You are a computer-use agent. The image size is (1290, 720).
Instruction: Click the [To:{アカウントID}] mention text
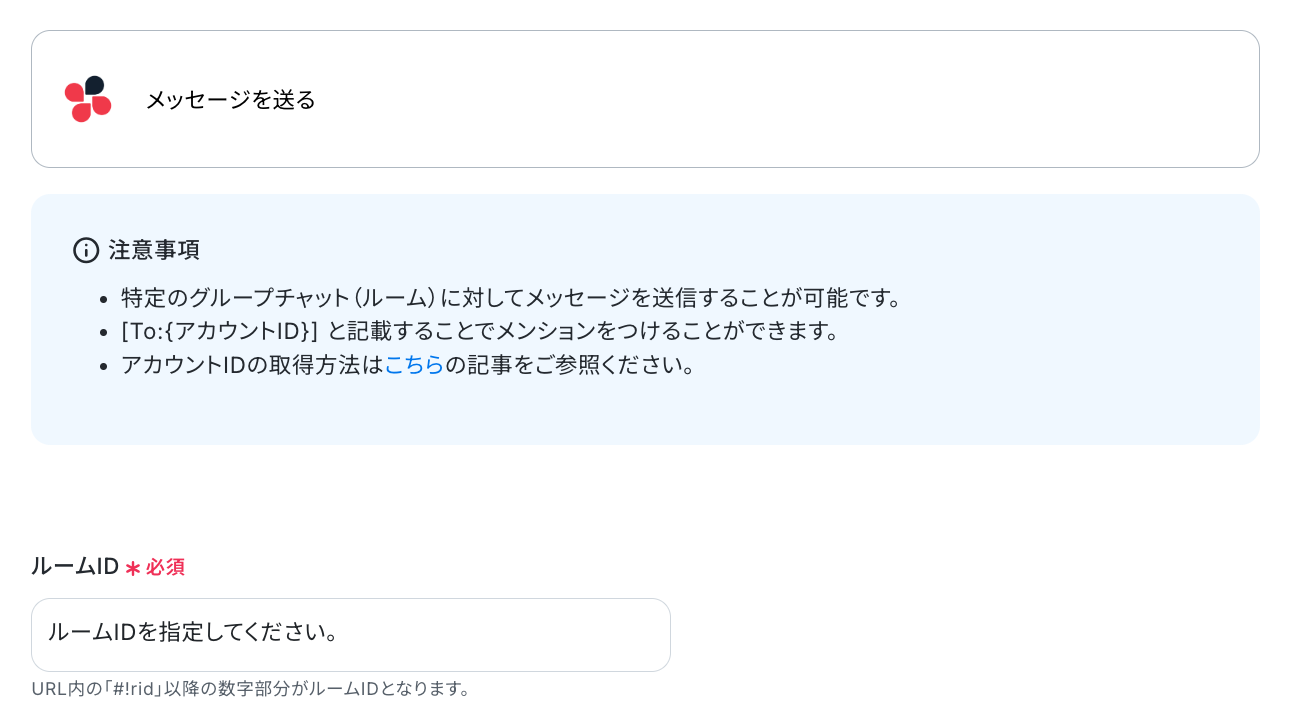click(x=219, y=331)
